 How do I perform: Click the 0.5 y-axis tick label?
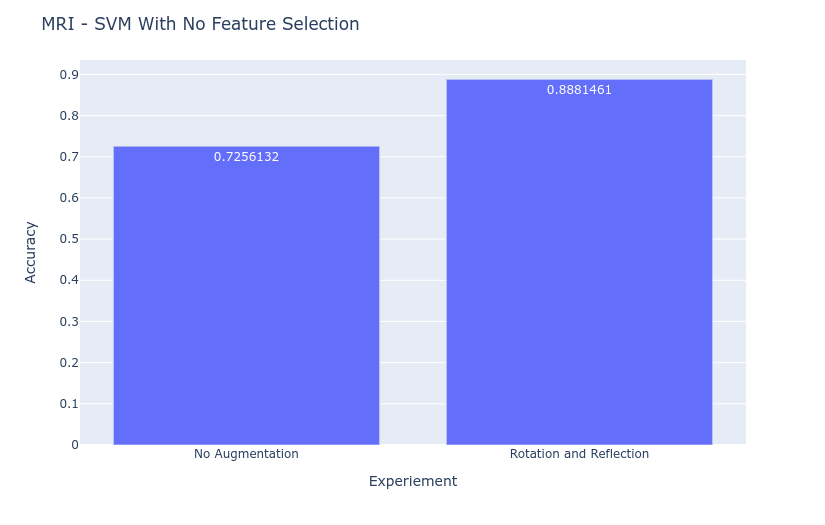click(69, 239)
